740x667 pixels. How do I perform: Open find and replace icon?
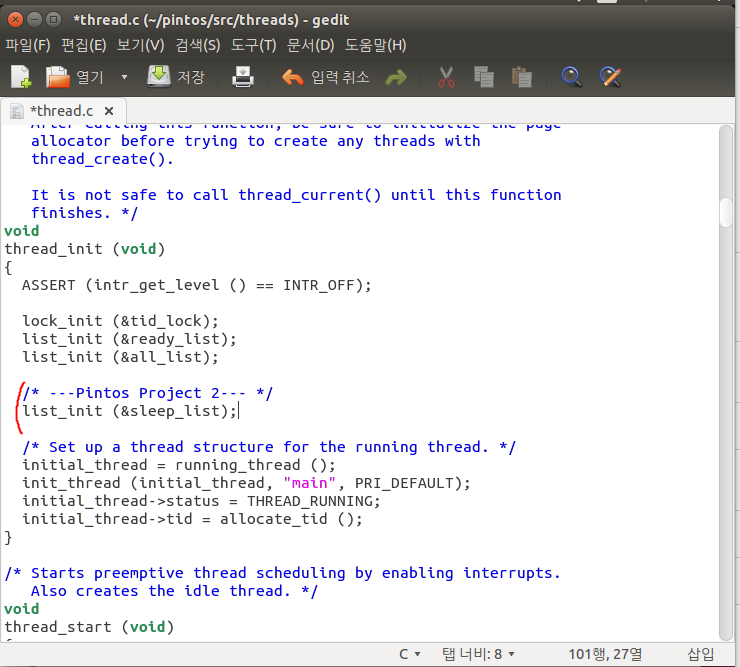click(x=610, y=77)
